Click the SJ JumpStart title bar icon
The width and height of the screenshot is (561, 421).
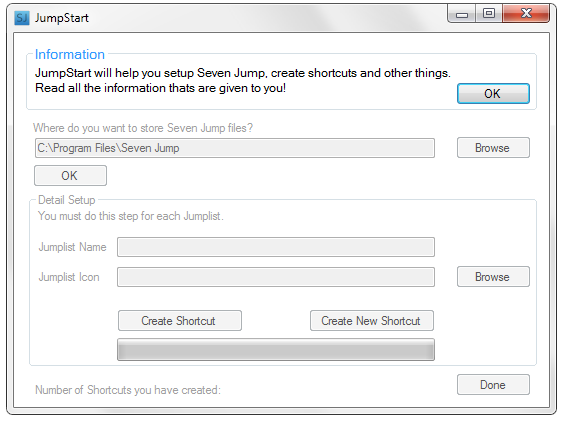pyautogui.click(x=21, y=18)
